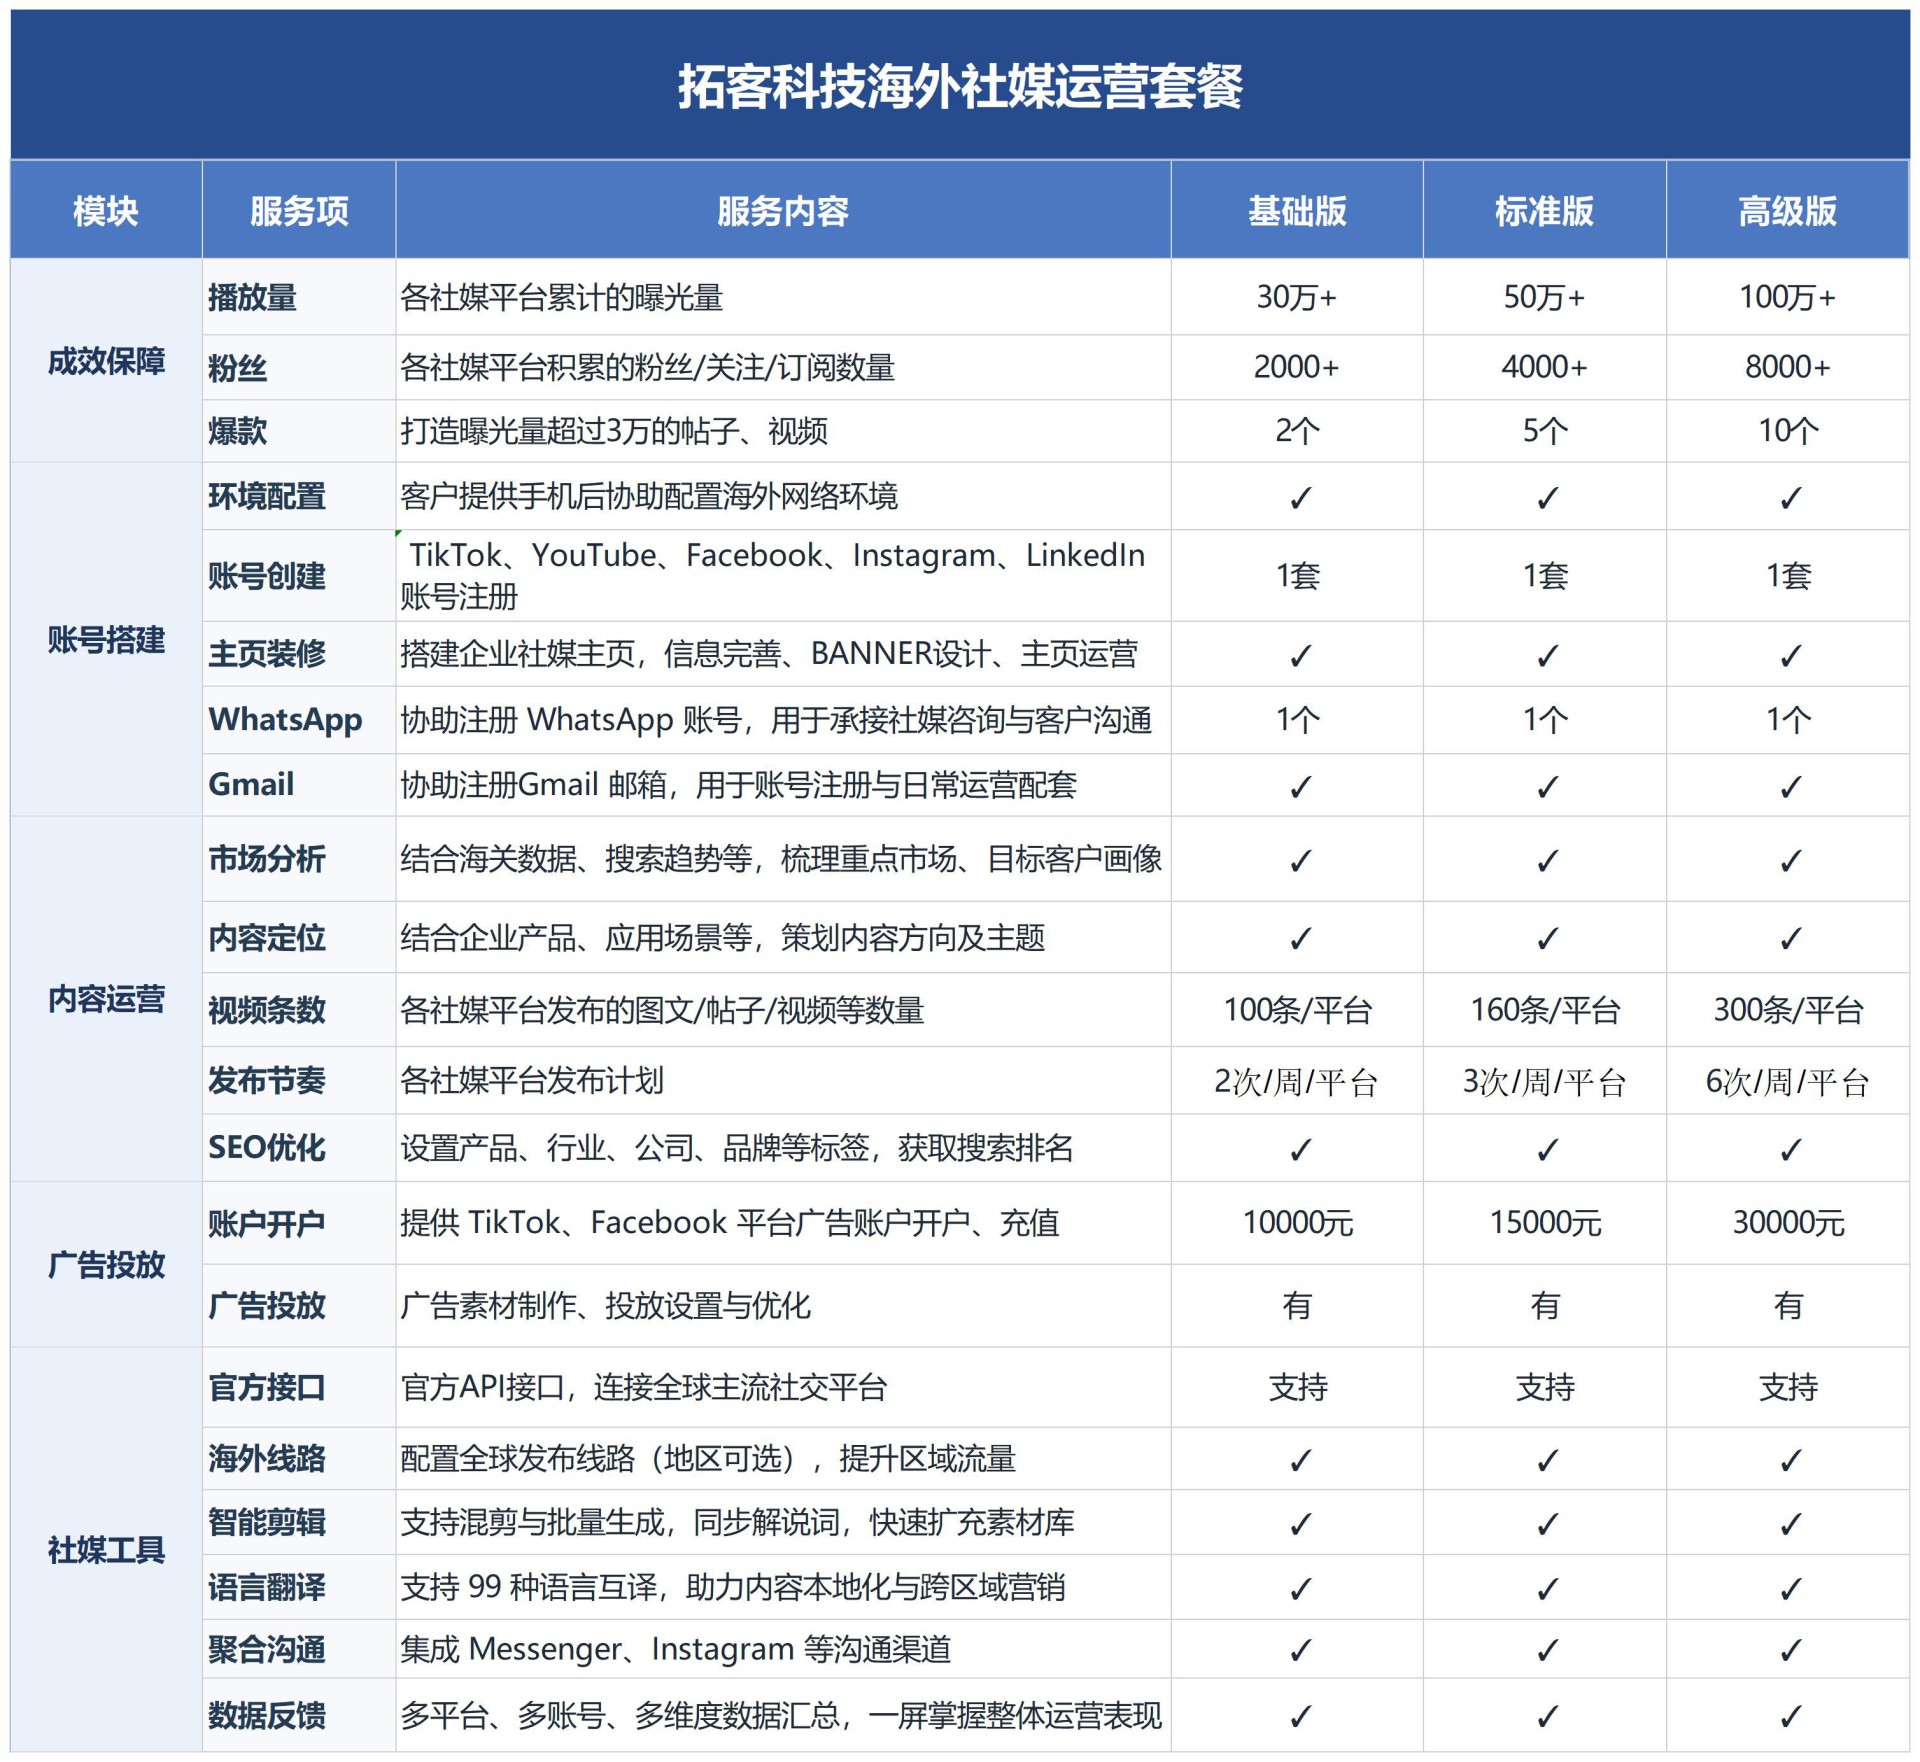
Task: Click the 2个 爆款 value
Action: 1297,431
